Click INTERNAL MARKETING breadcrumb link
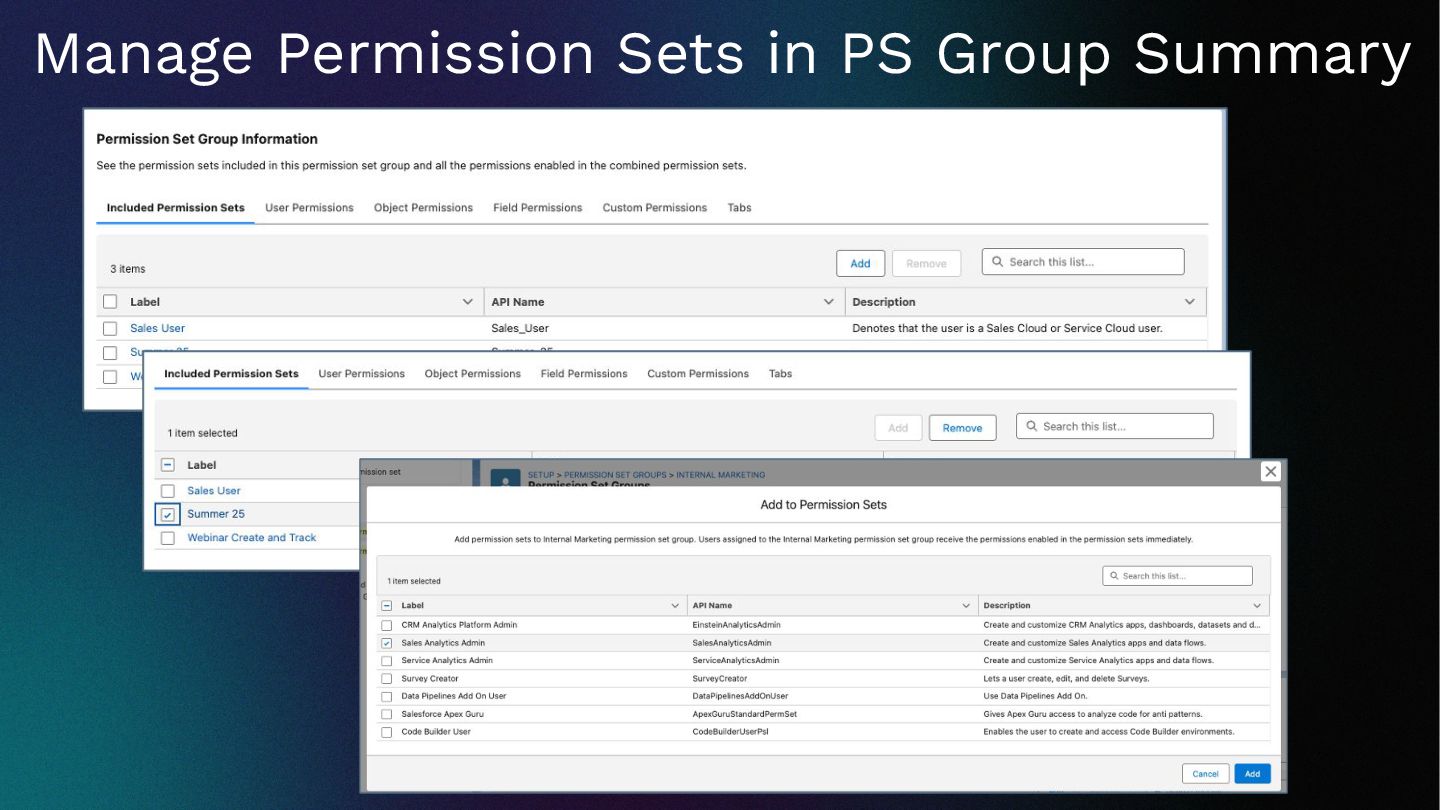The height and width of the screenshot is (810, 1440). point(720,475)
